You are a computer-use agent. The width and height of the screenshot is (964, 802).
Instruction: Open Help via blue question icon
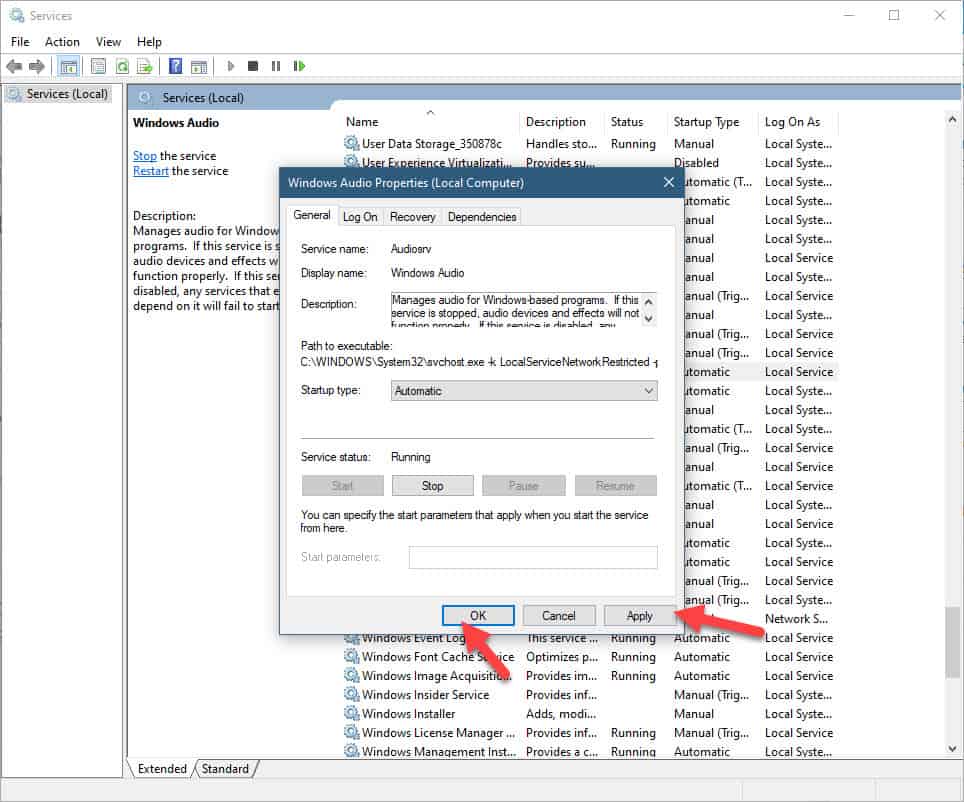click(x=175, y=66)
